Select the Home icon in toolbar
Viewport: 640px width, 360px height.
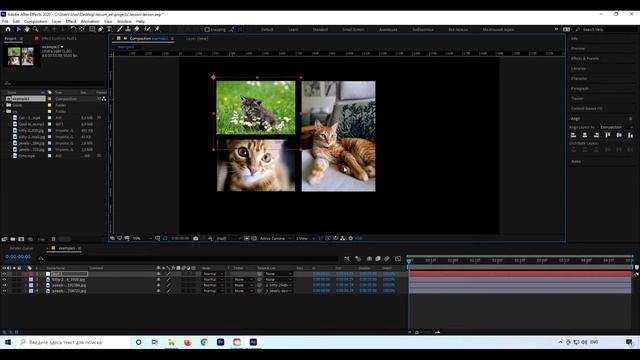pyautogui.click(x=8, y=29)
